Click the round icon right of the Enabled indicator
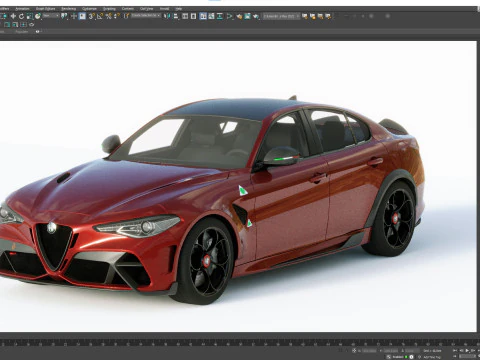The image size is (480, 360). pos(411,357)
